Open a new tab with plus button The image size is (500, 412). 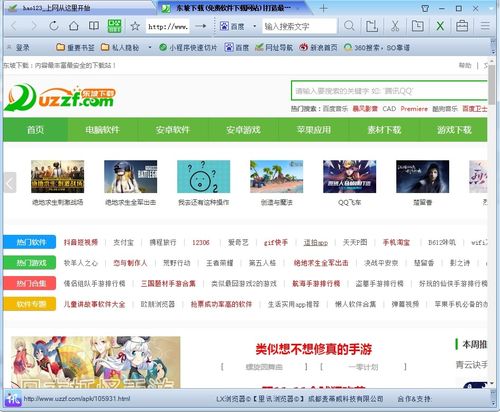(323, 8)
